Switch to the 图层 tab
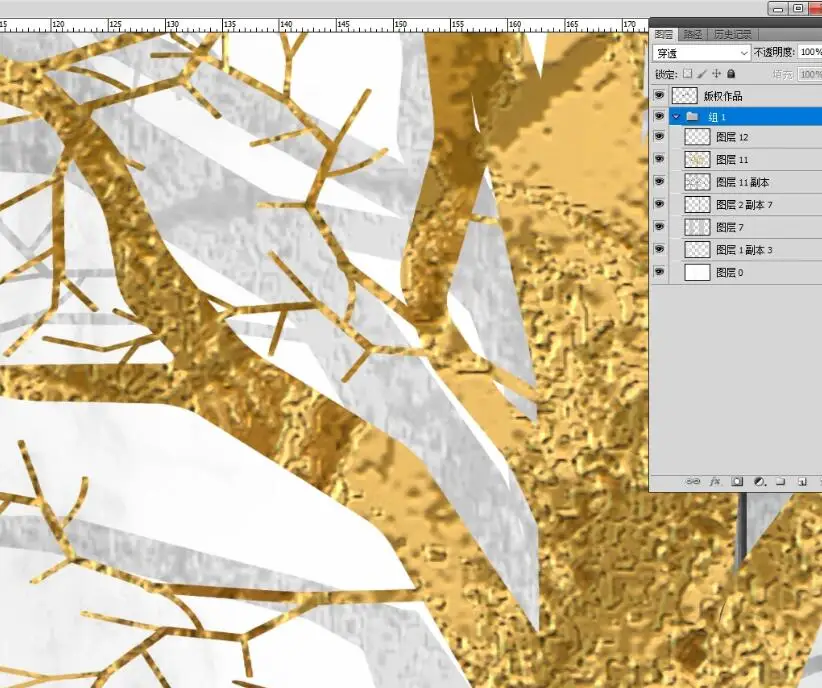This screenshot has width=822, height=688. 664,35
